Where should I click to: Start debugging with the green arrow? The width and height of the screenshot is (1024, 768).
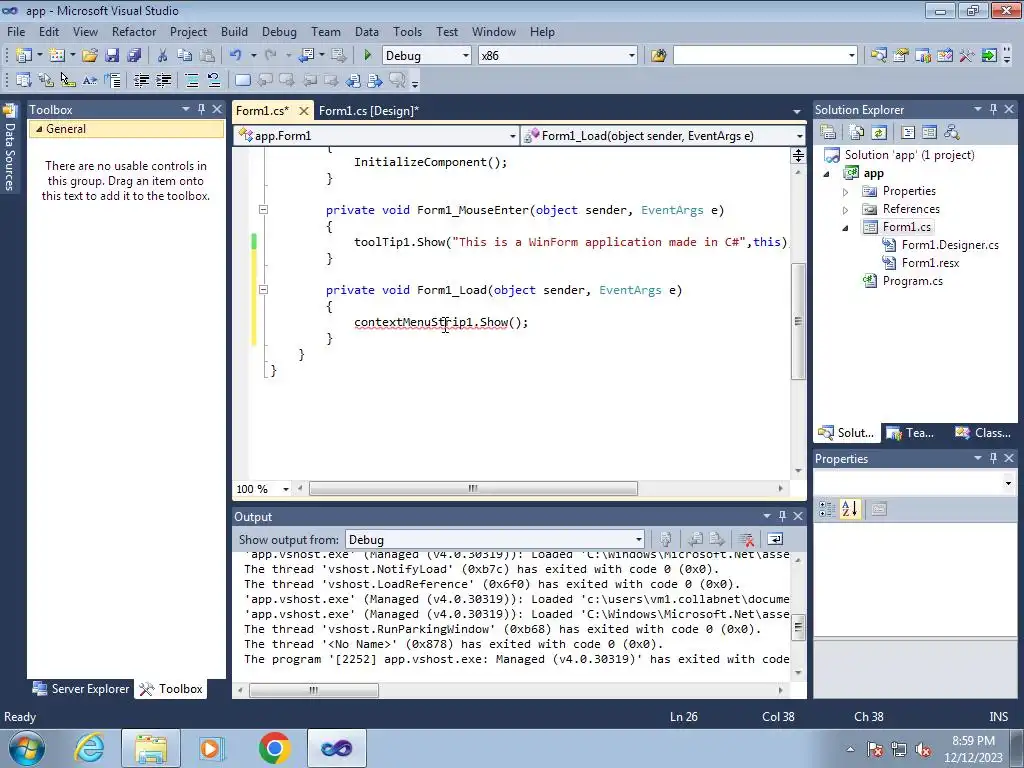coord(367,56)
